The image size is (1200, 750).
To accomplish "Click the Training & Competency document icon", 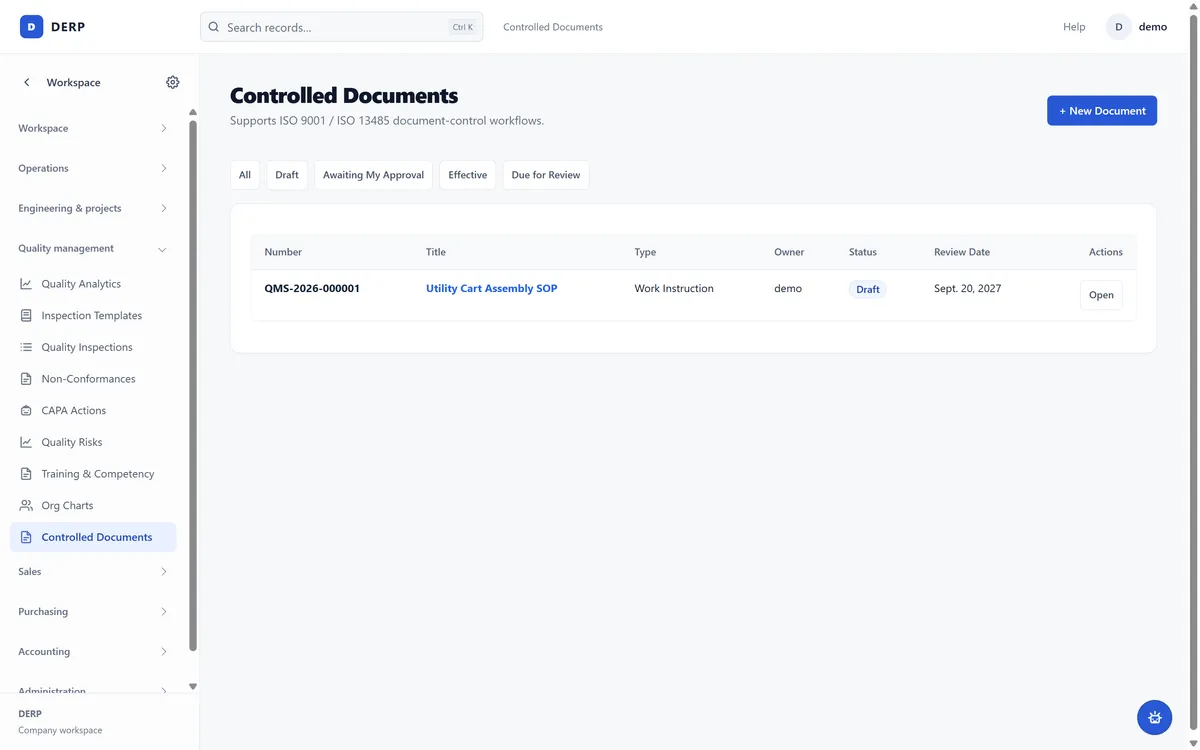I will pyautogui.click(x=26, y=474).
